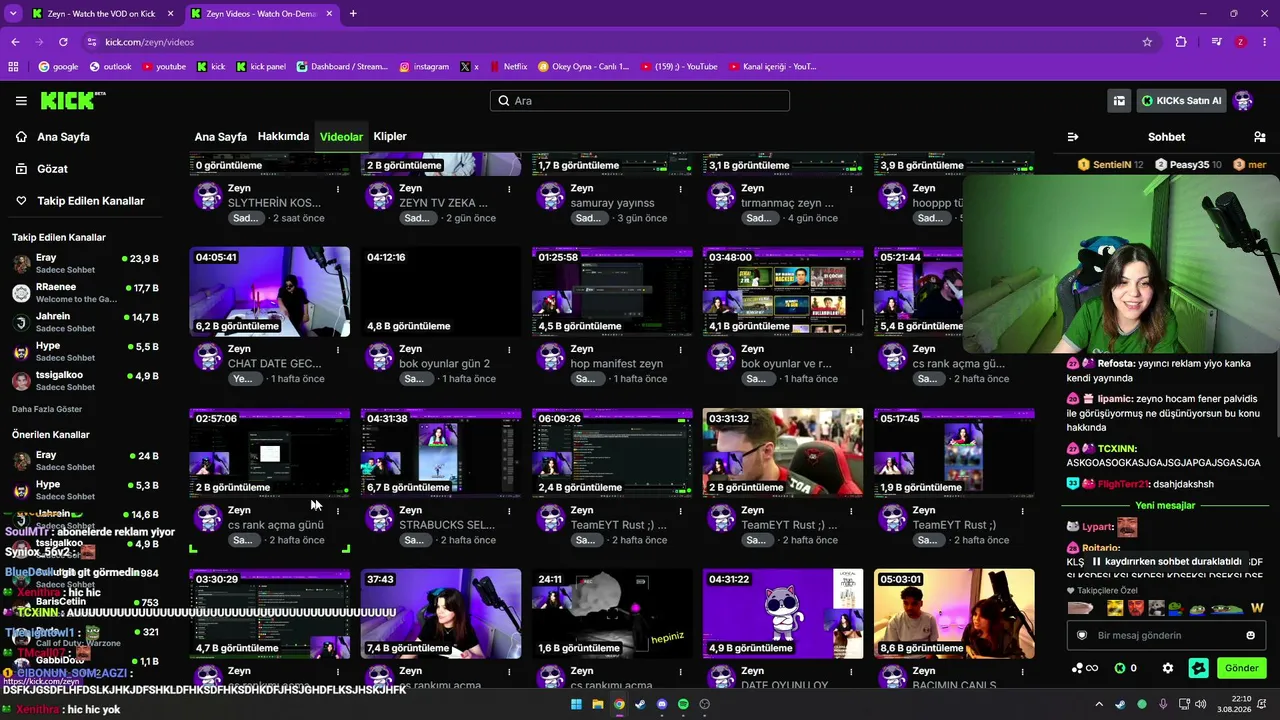Open Steam tray icon
The image size is (1280, 720).
pyautogui.click(x=1120, y=704)
